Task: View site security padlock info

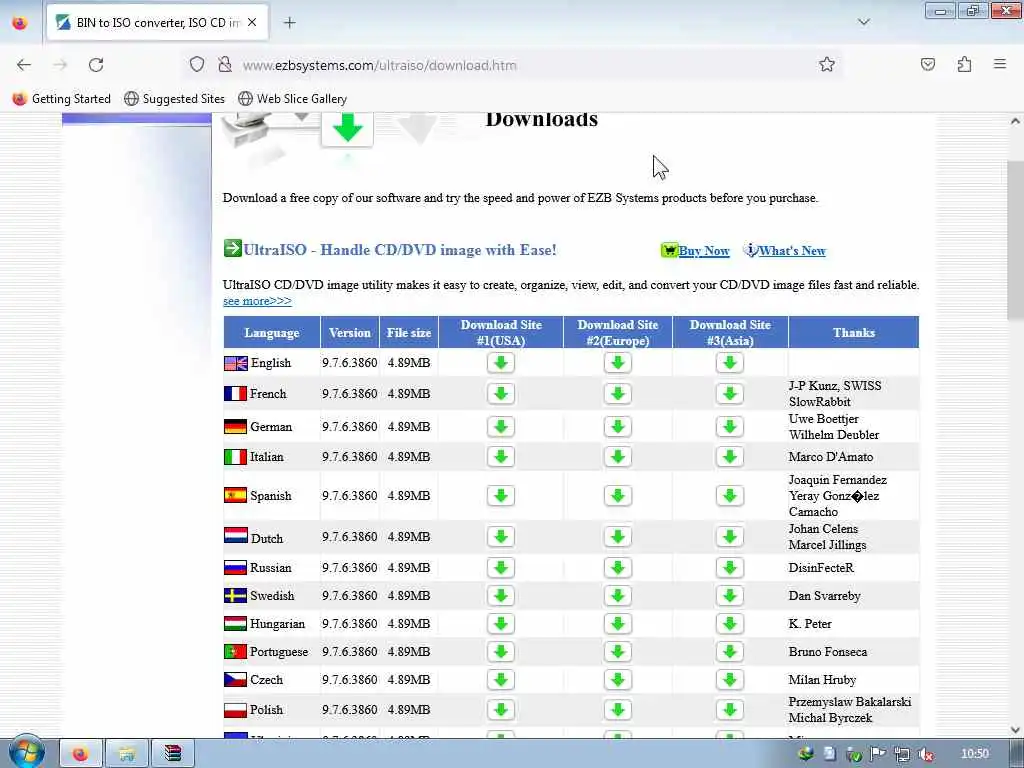Action: [225, 65]
